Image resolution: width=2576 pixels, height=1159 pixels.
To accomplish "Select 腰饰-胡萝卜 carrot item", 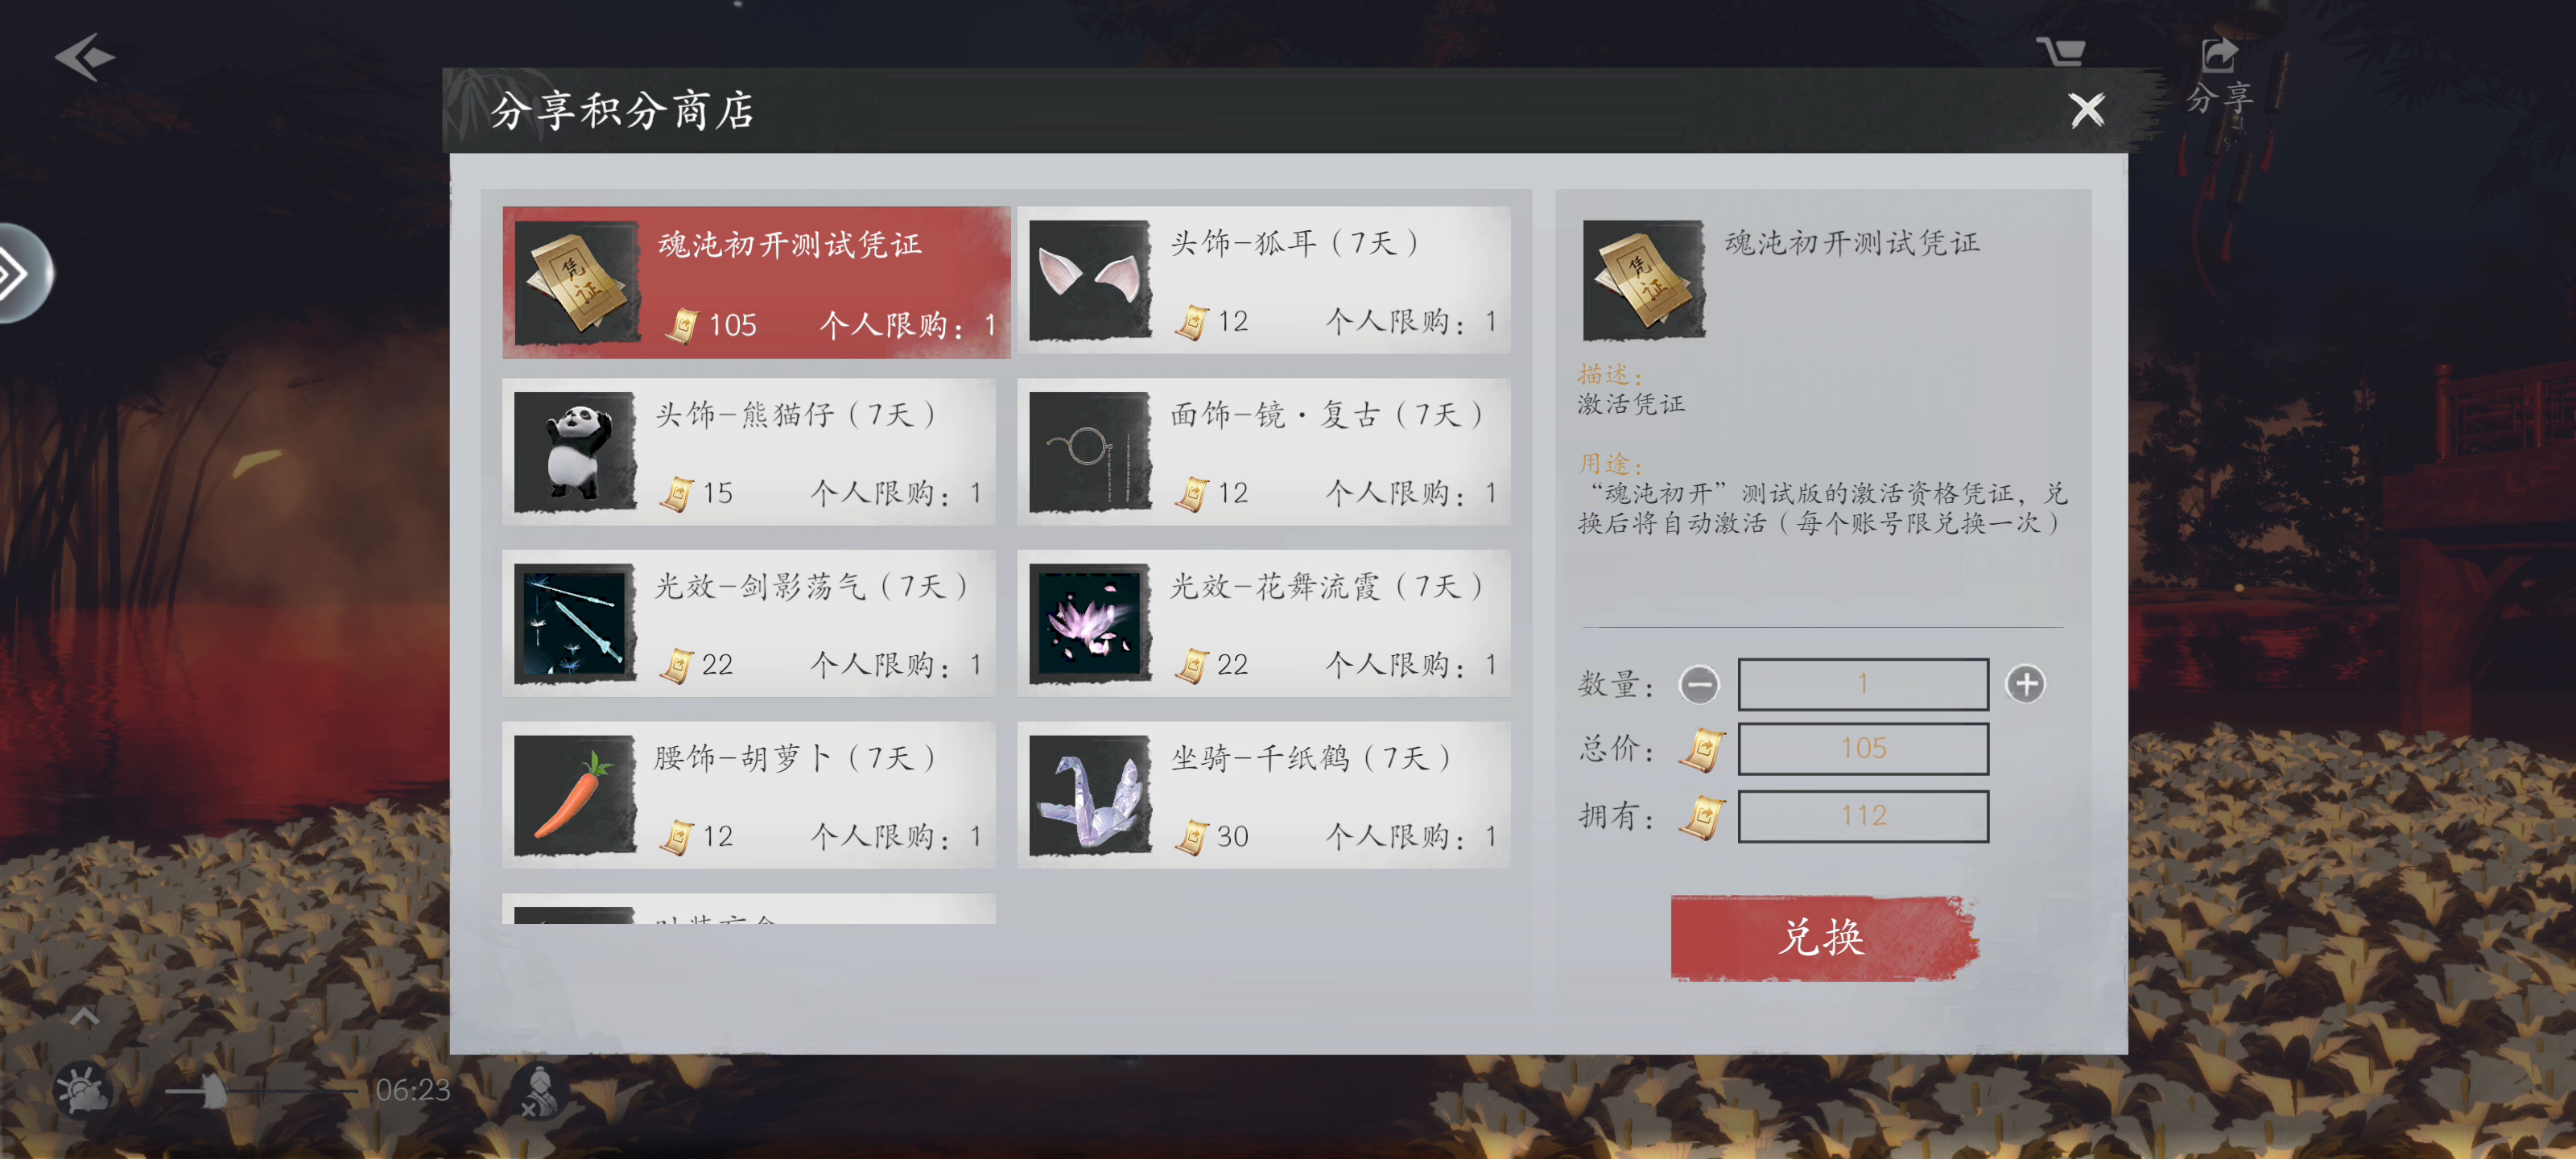I will pos(749,795).
